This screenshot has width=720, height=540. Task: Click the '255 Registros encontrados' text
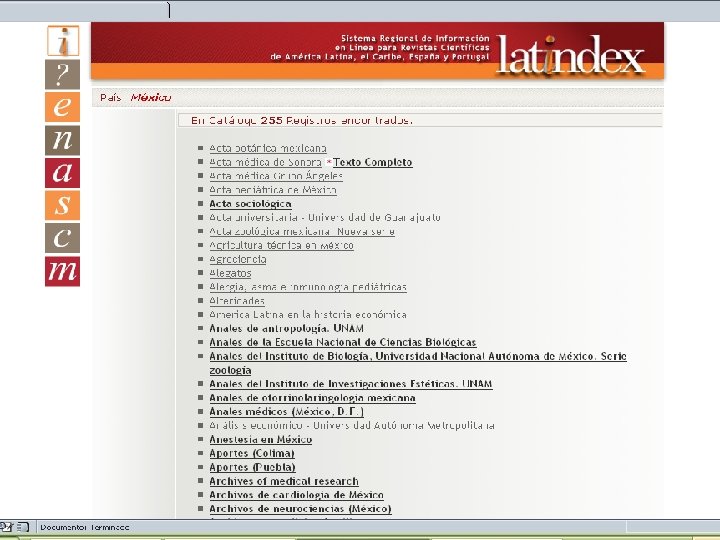point(337,120)
